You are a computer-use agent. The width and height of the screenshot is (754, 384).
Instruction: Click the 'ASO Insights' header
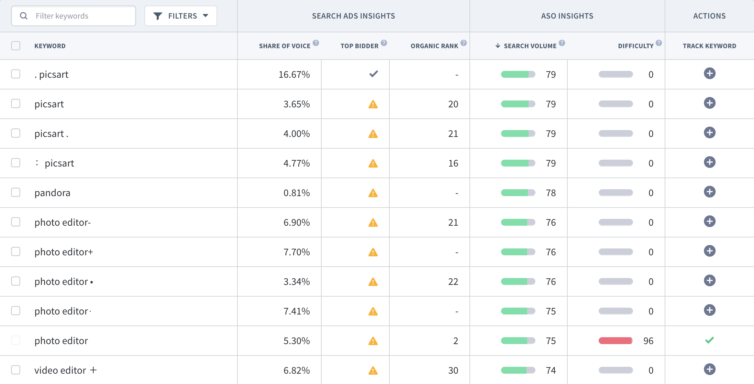click(x=567, y=16)
